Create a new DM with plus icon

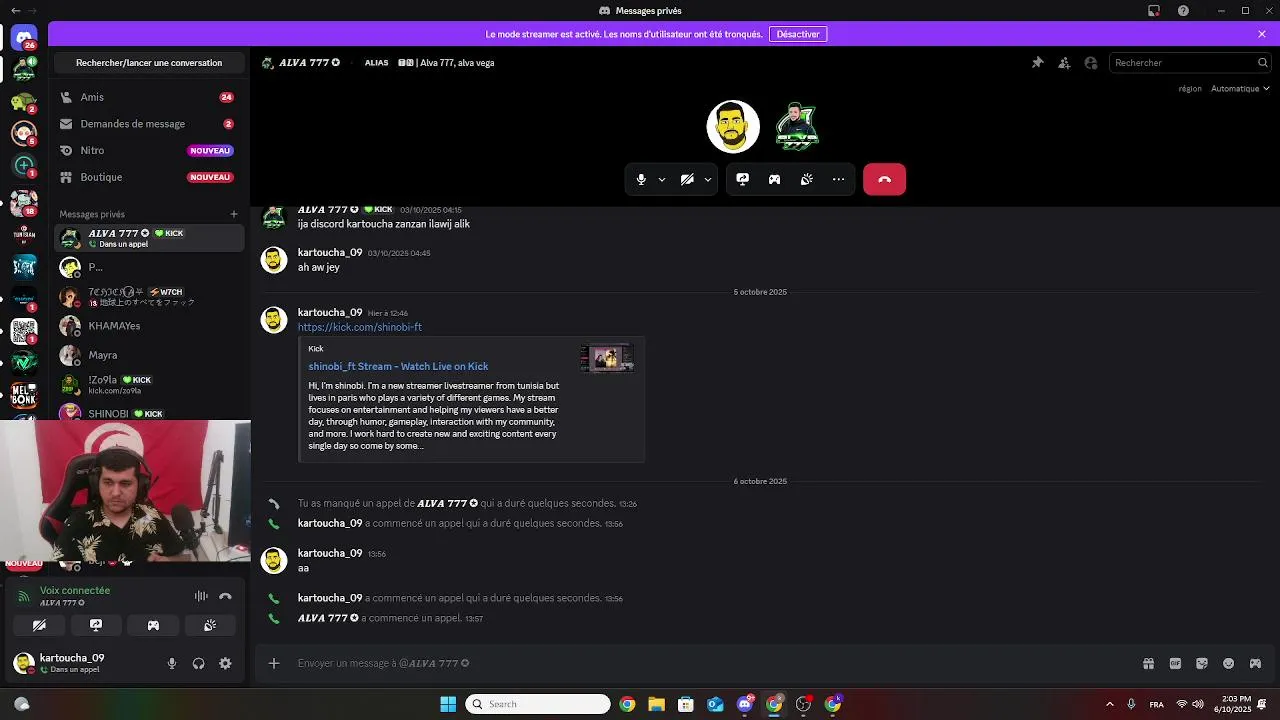(x=234, y=214)
